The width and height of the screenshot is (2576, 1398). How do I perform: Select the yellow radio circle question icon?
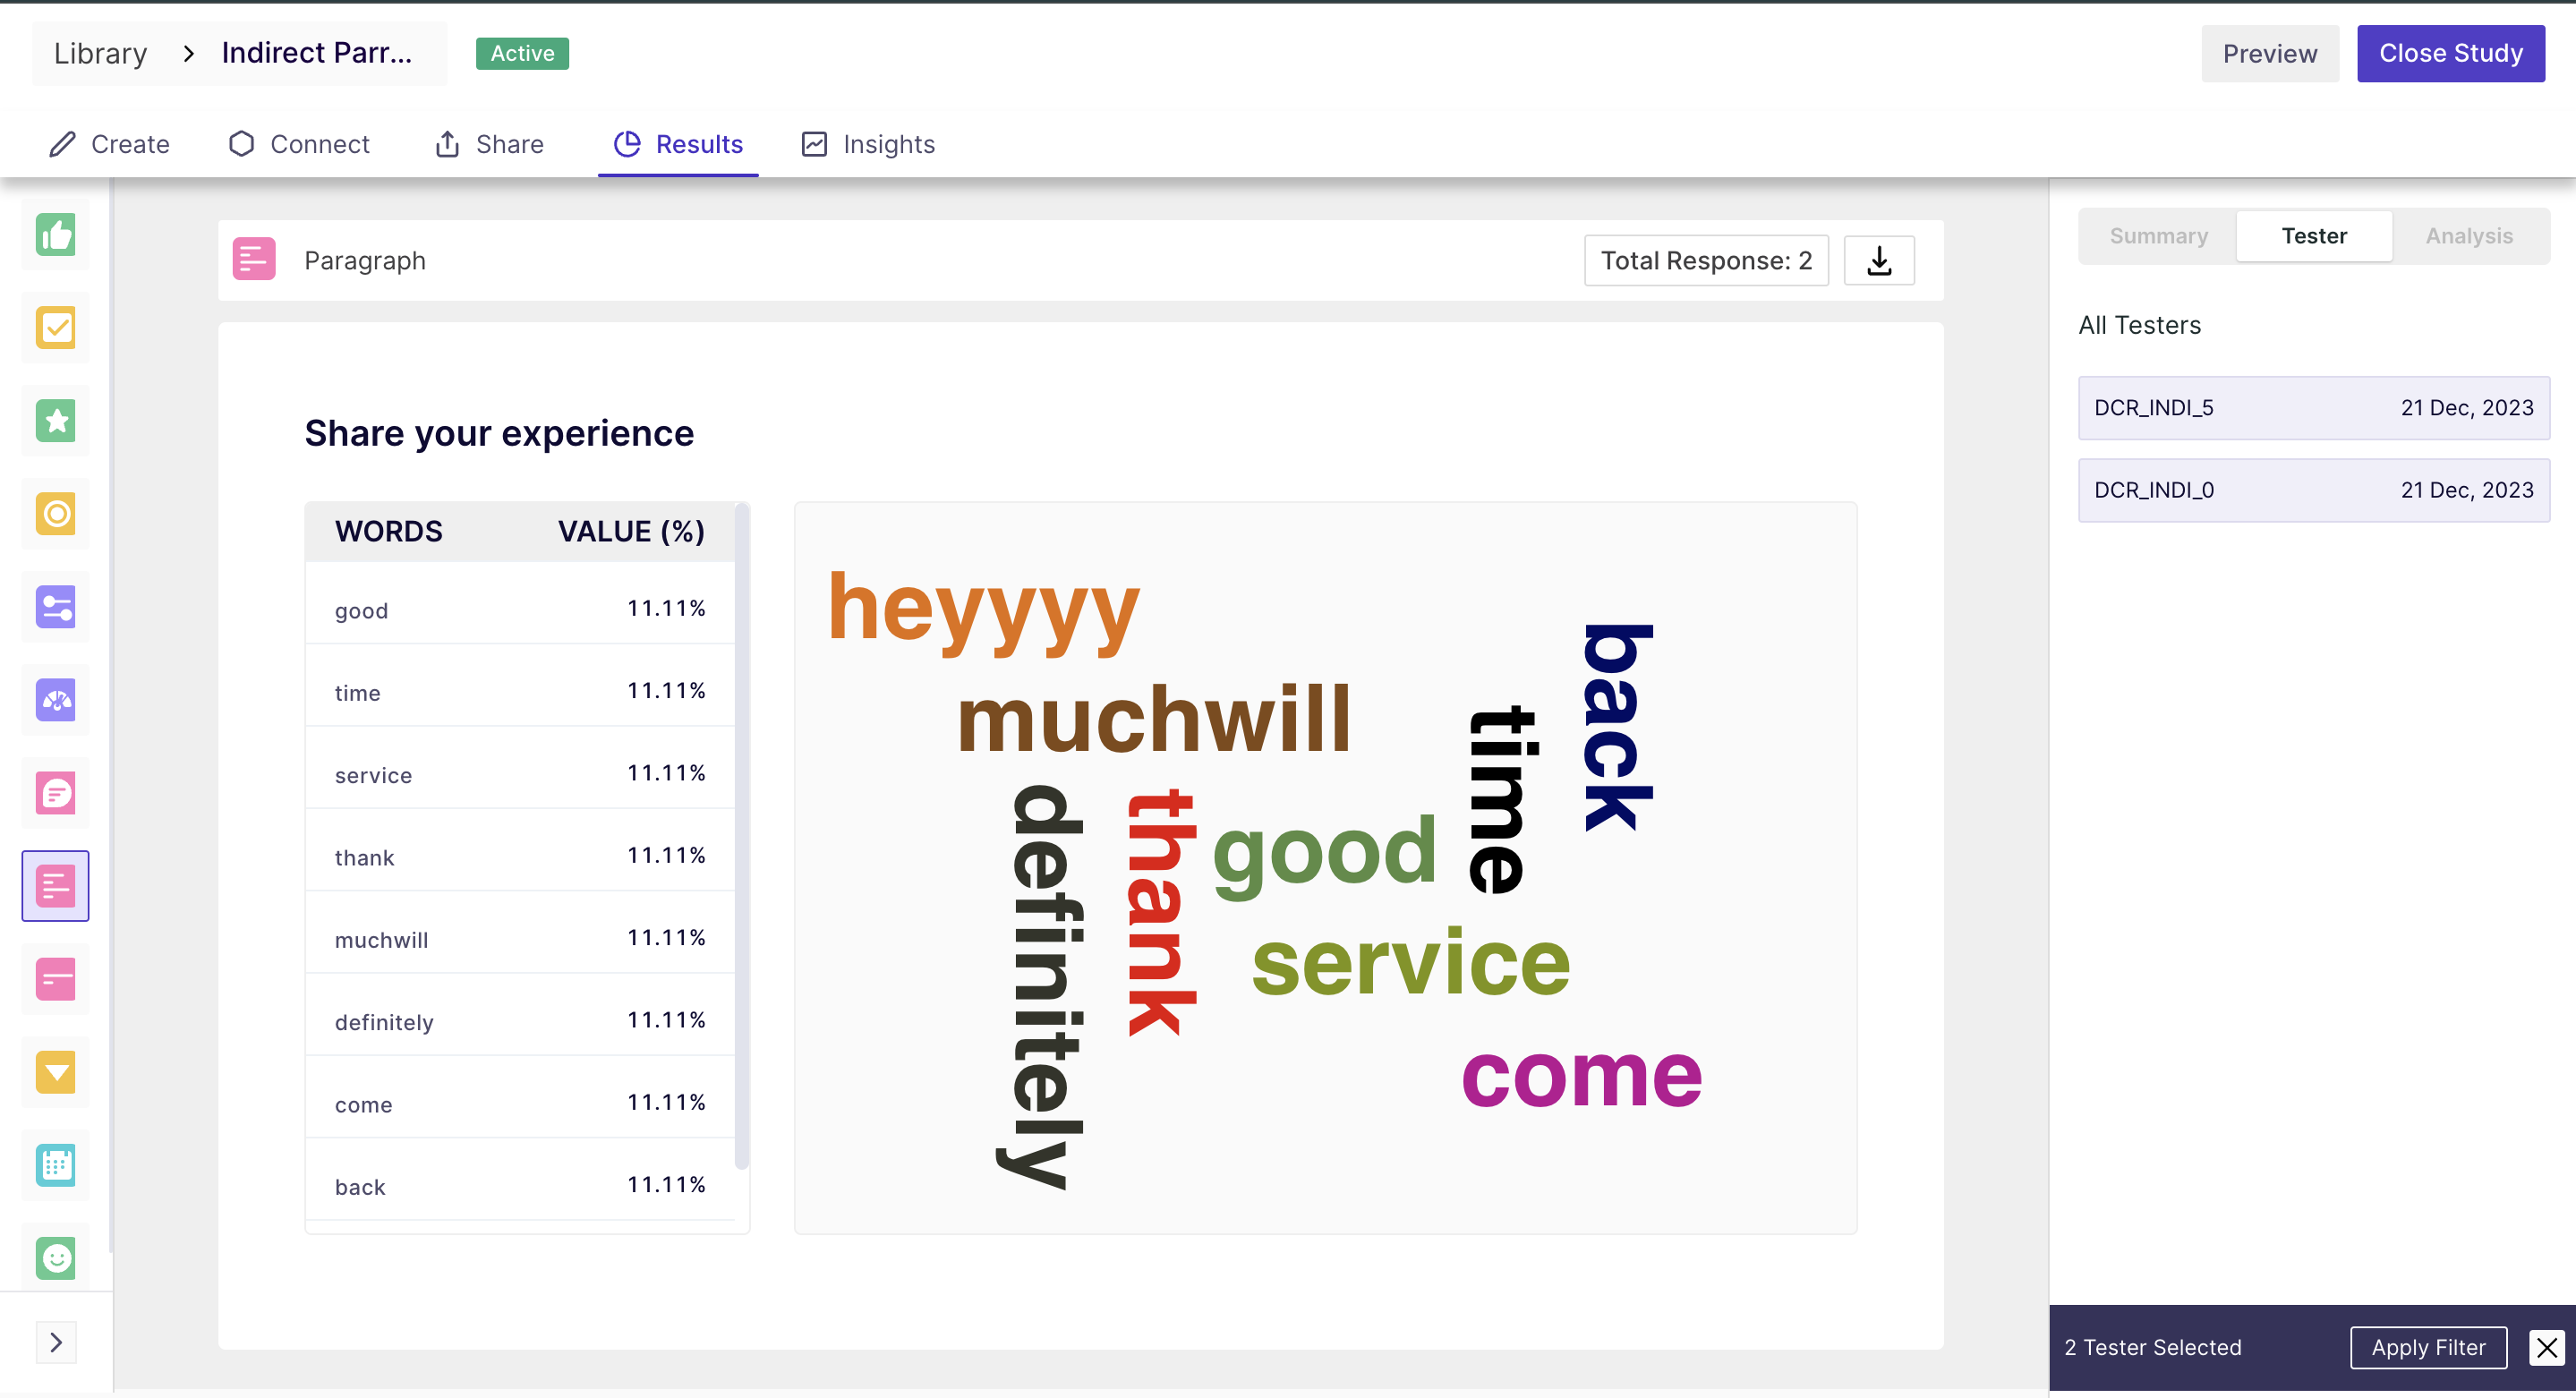56,514
